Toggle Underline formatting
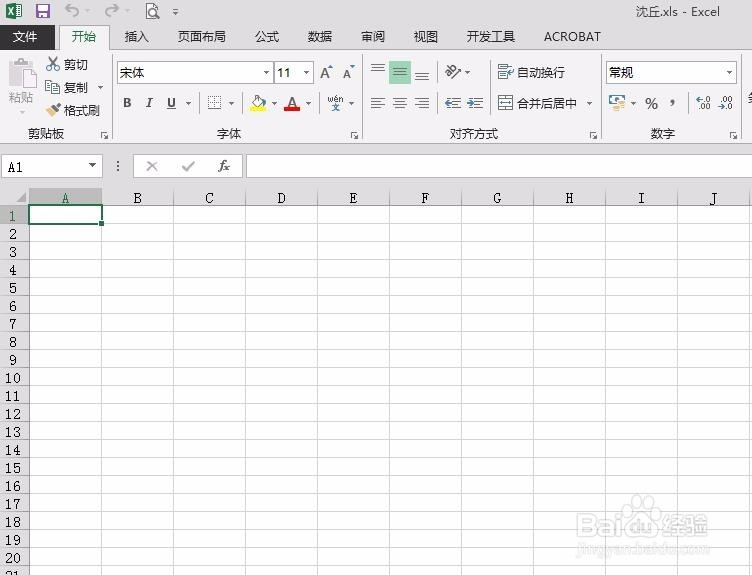Screen dimensions: 752x575 171,103
